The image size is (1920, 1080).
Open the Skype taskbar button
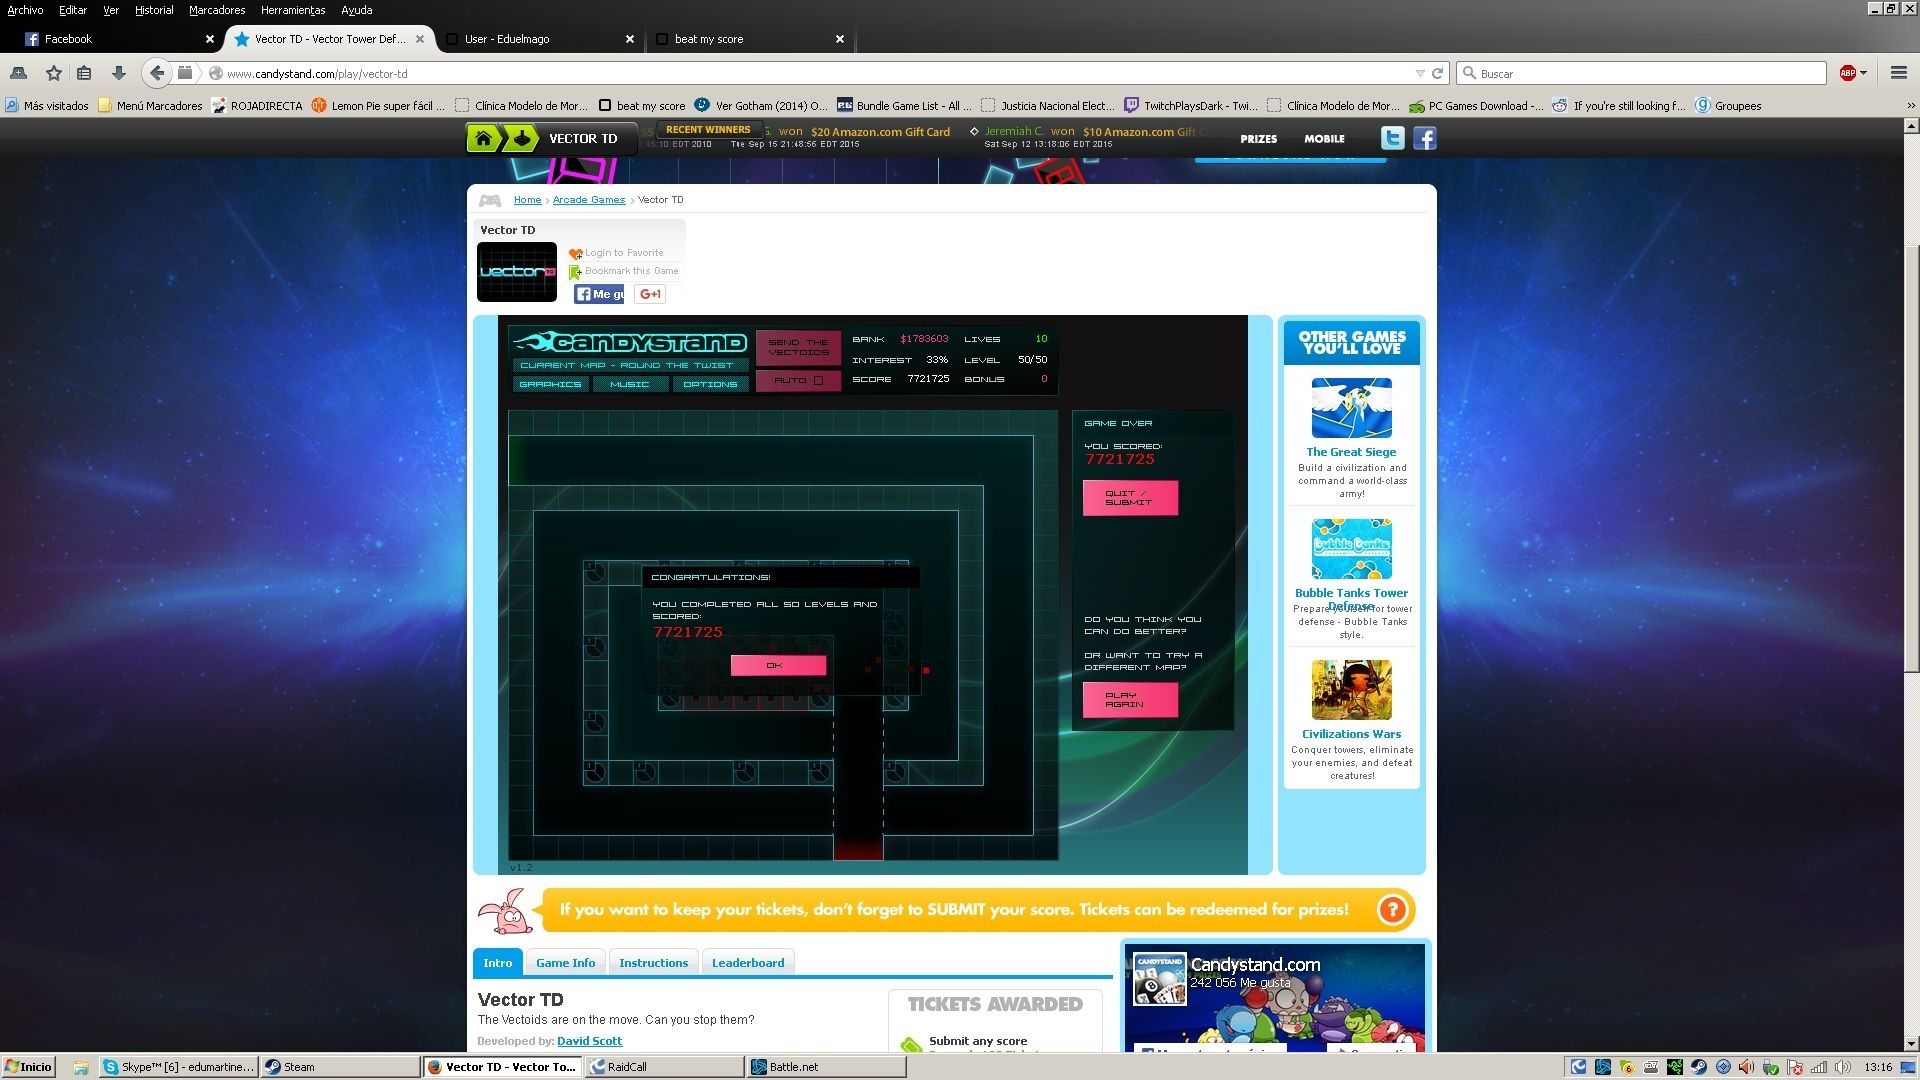coord(179,1067)
